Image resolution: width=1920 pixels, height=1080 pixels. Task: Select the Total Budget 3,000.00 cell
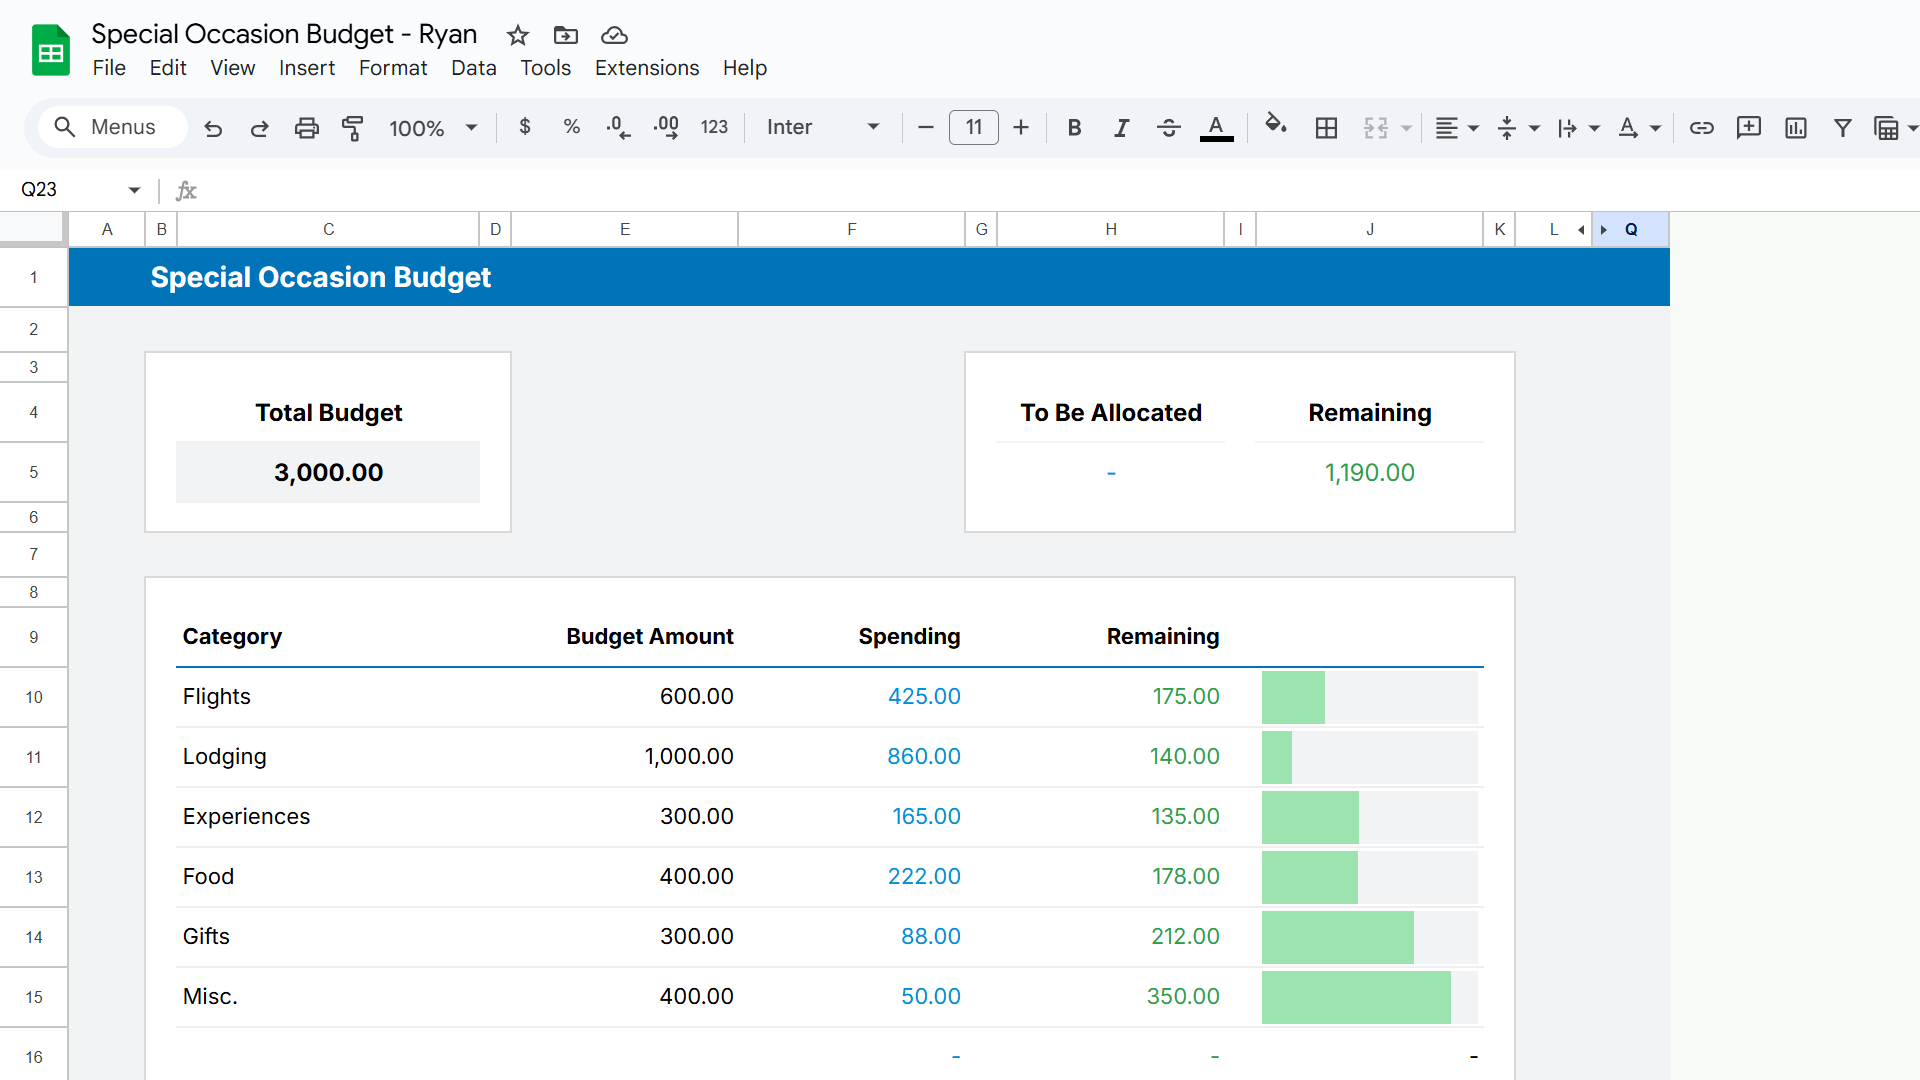328,472
